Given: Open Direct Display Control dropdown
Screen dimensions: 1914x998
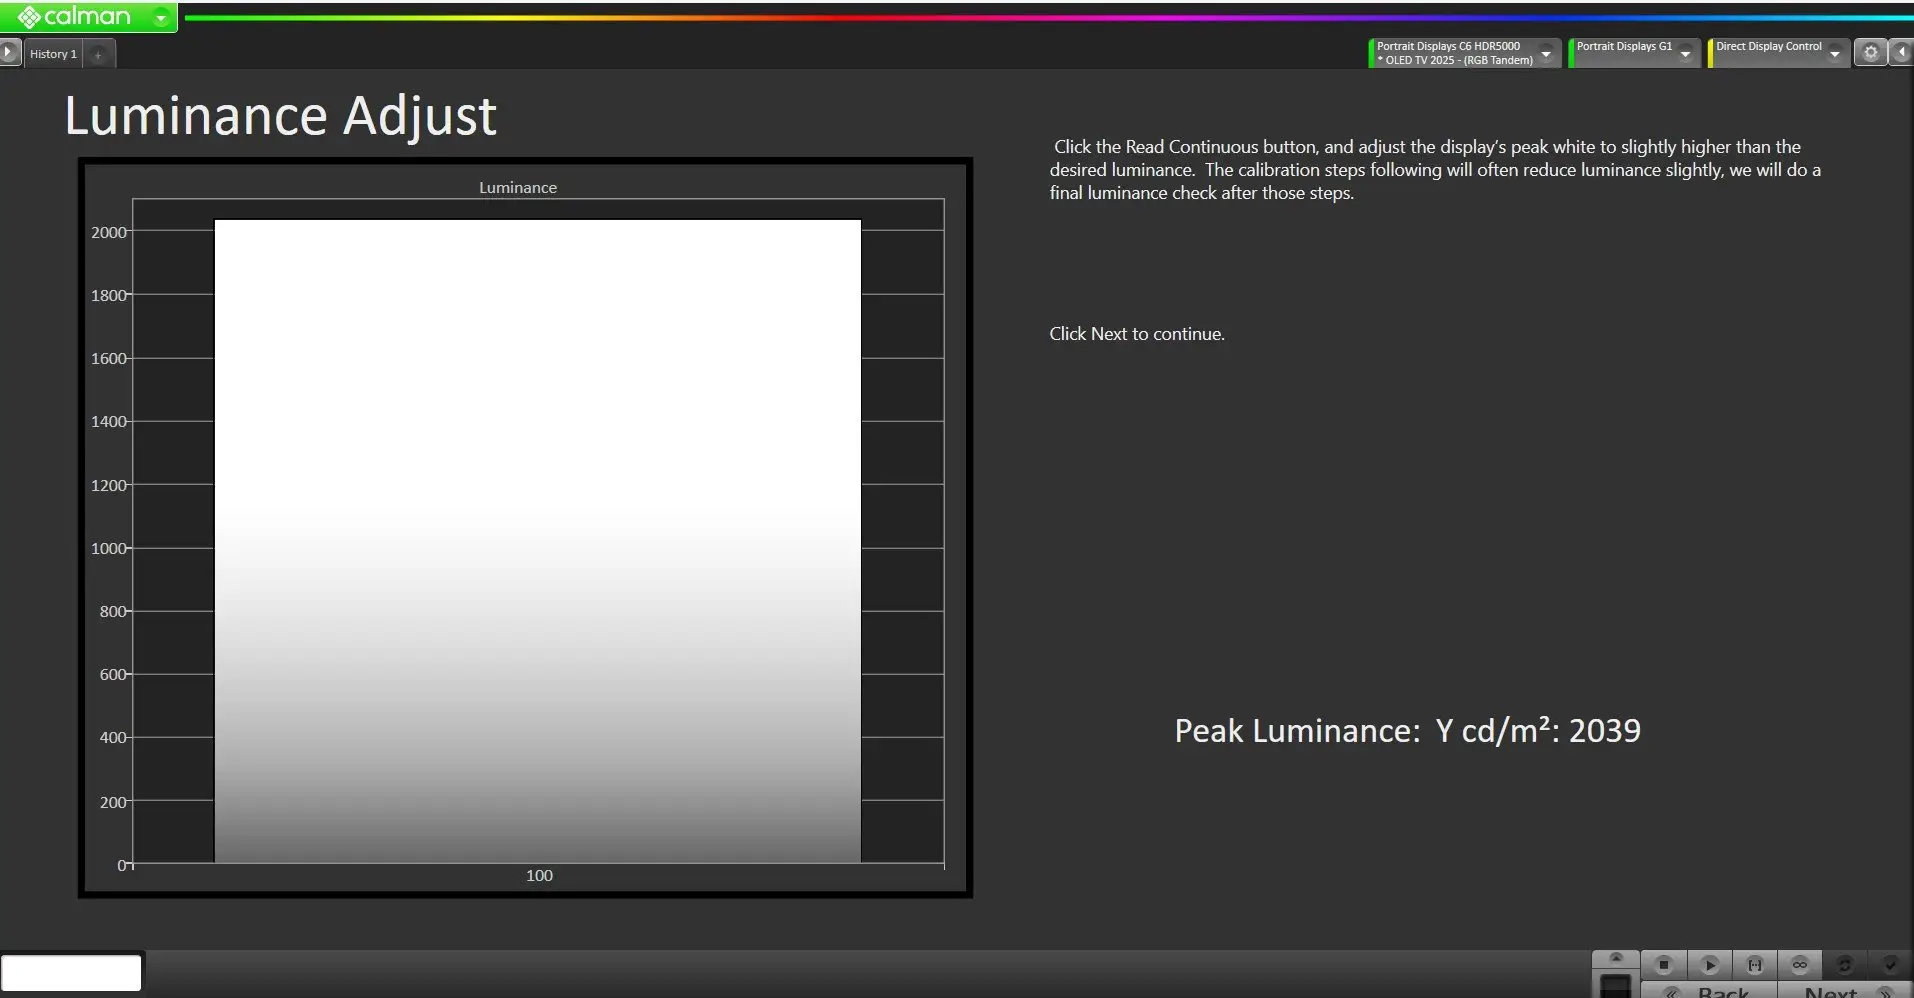Looking at the screenshot, I should tap(1834, 54).
